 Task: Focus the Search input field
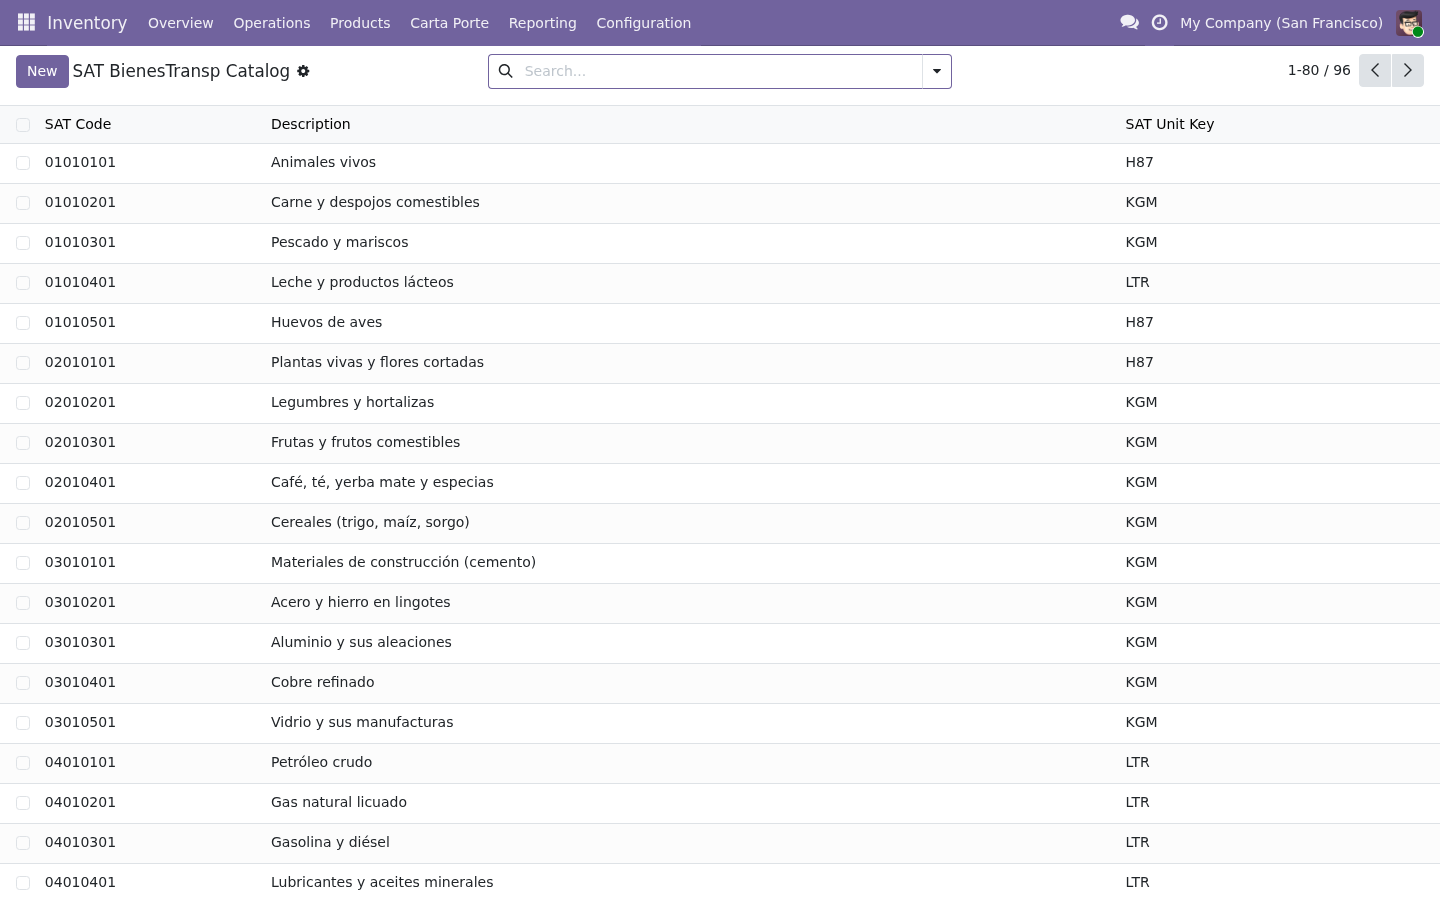(x=720, y=71)
